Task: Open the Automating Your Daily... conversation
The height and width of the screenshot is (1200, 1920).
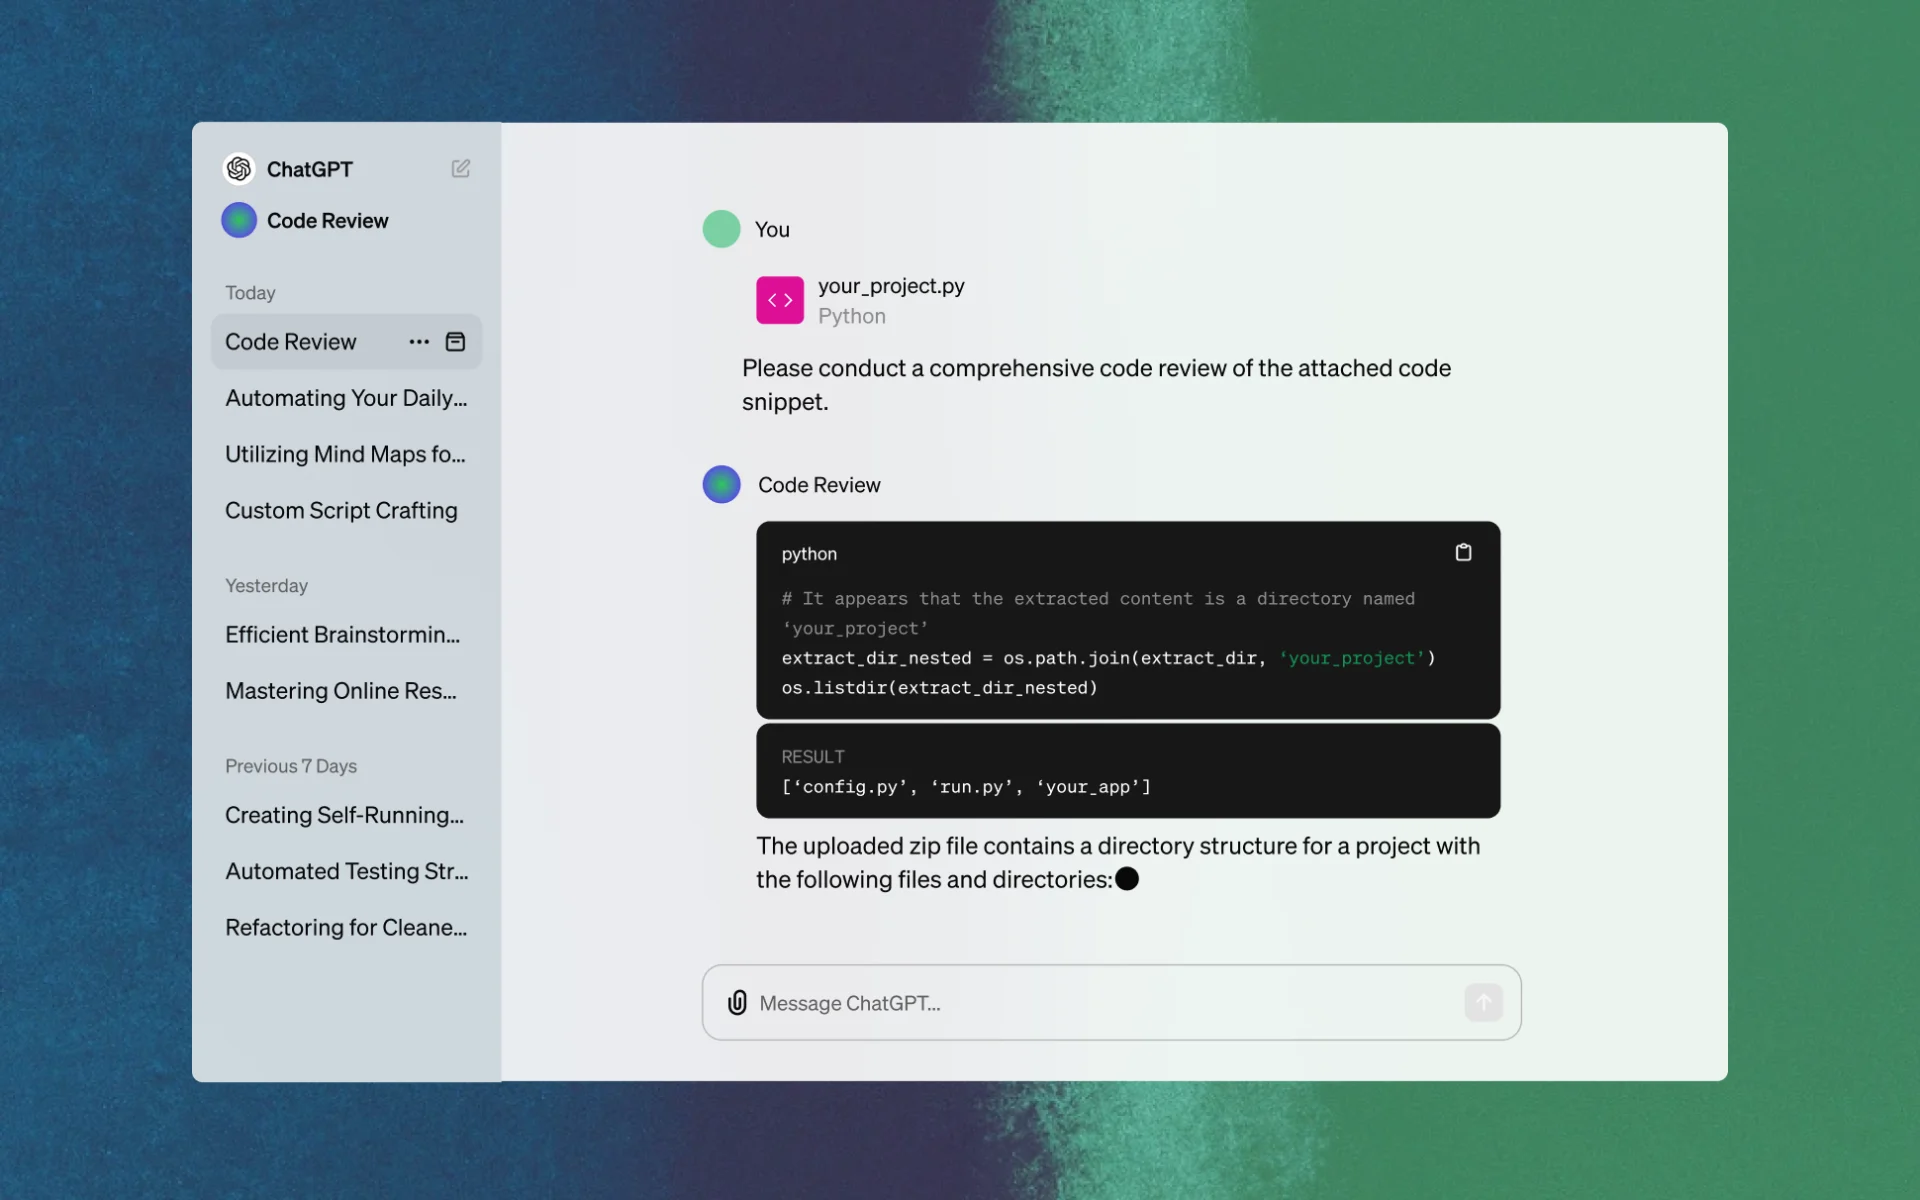Action: pos(346,398)
